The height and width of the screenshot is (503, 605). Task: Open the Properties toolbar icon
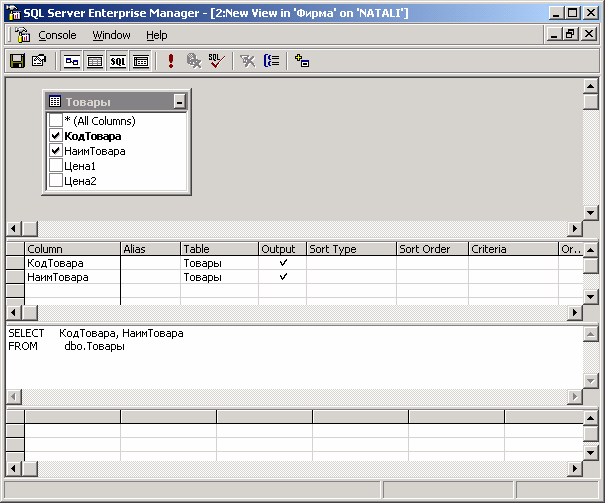[39, 61]
